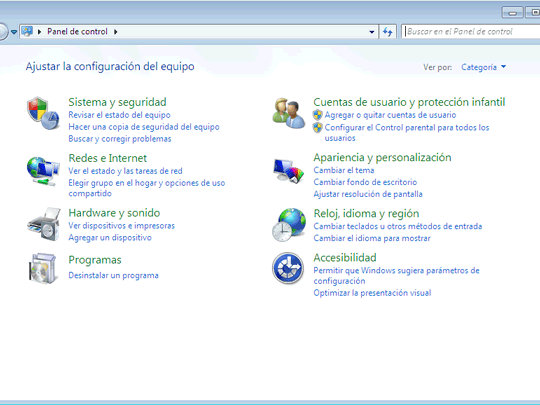Open recent pages dropdown next to back button
The height and width of the screenshot is (405, 540).
(14, 32)
